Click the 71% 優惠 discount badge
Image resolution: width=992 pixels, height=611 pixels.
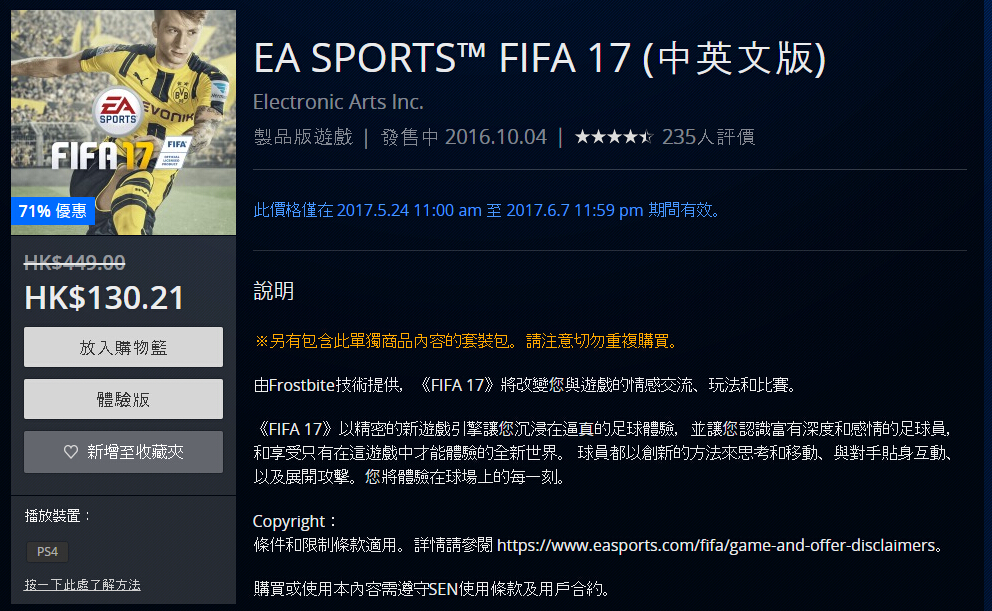coord(51,211)
